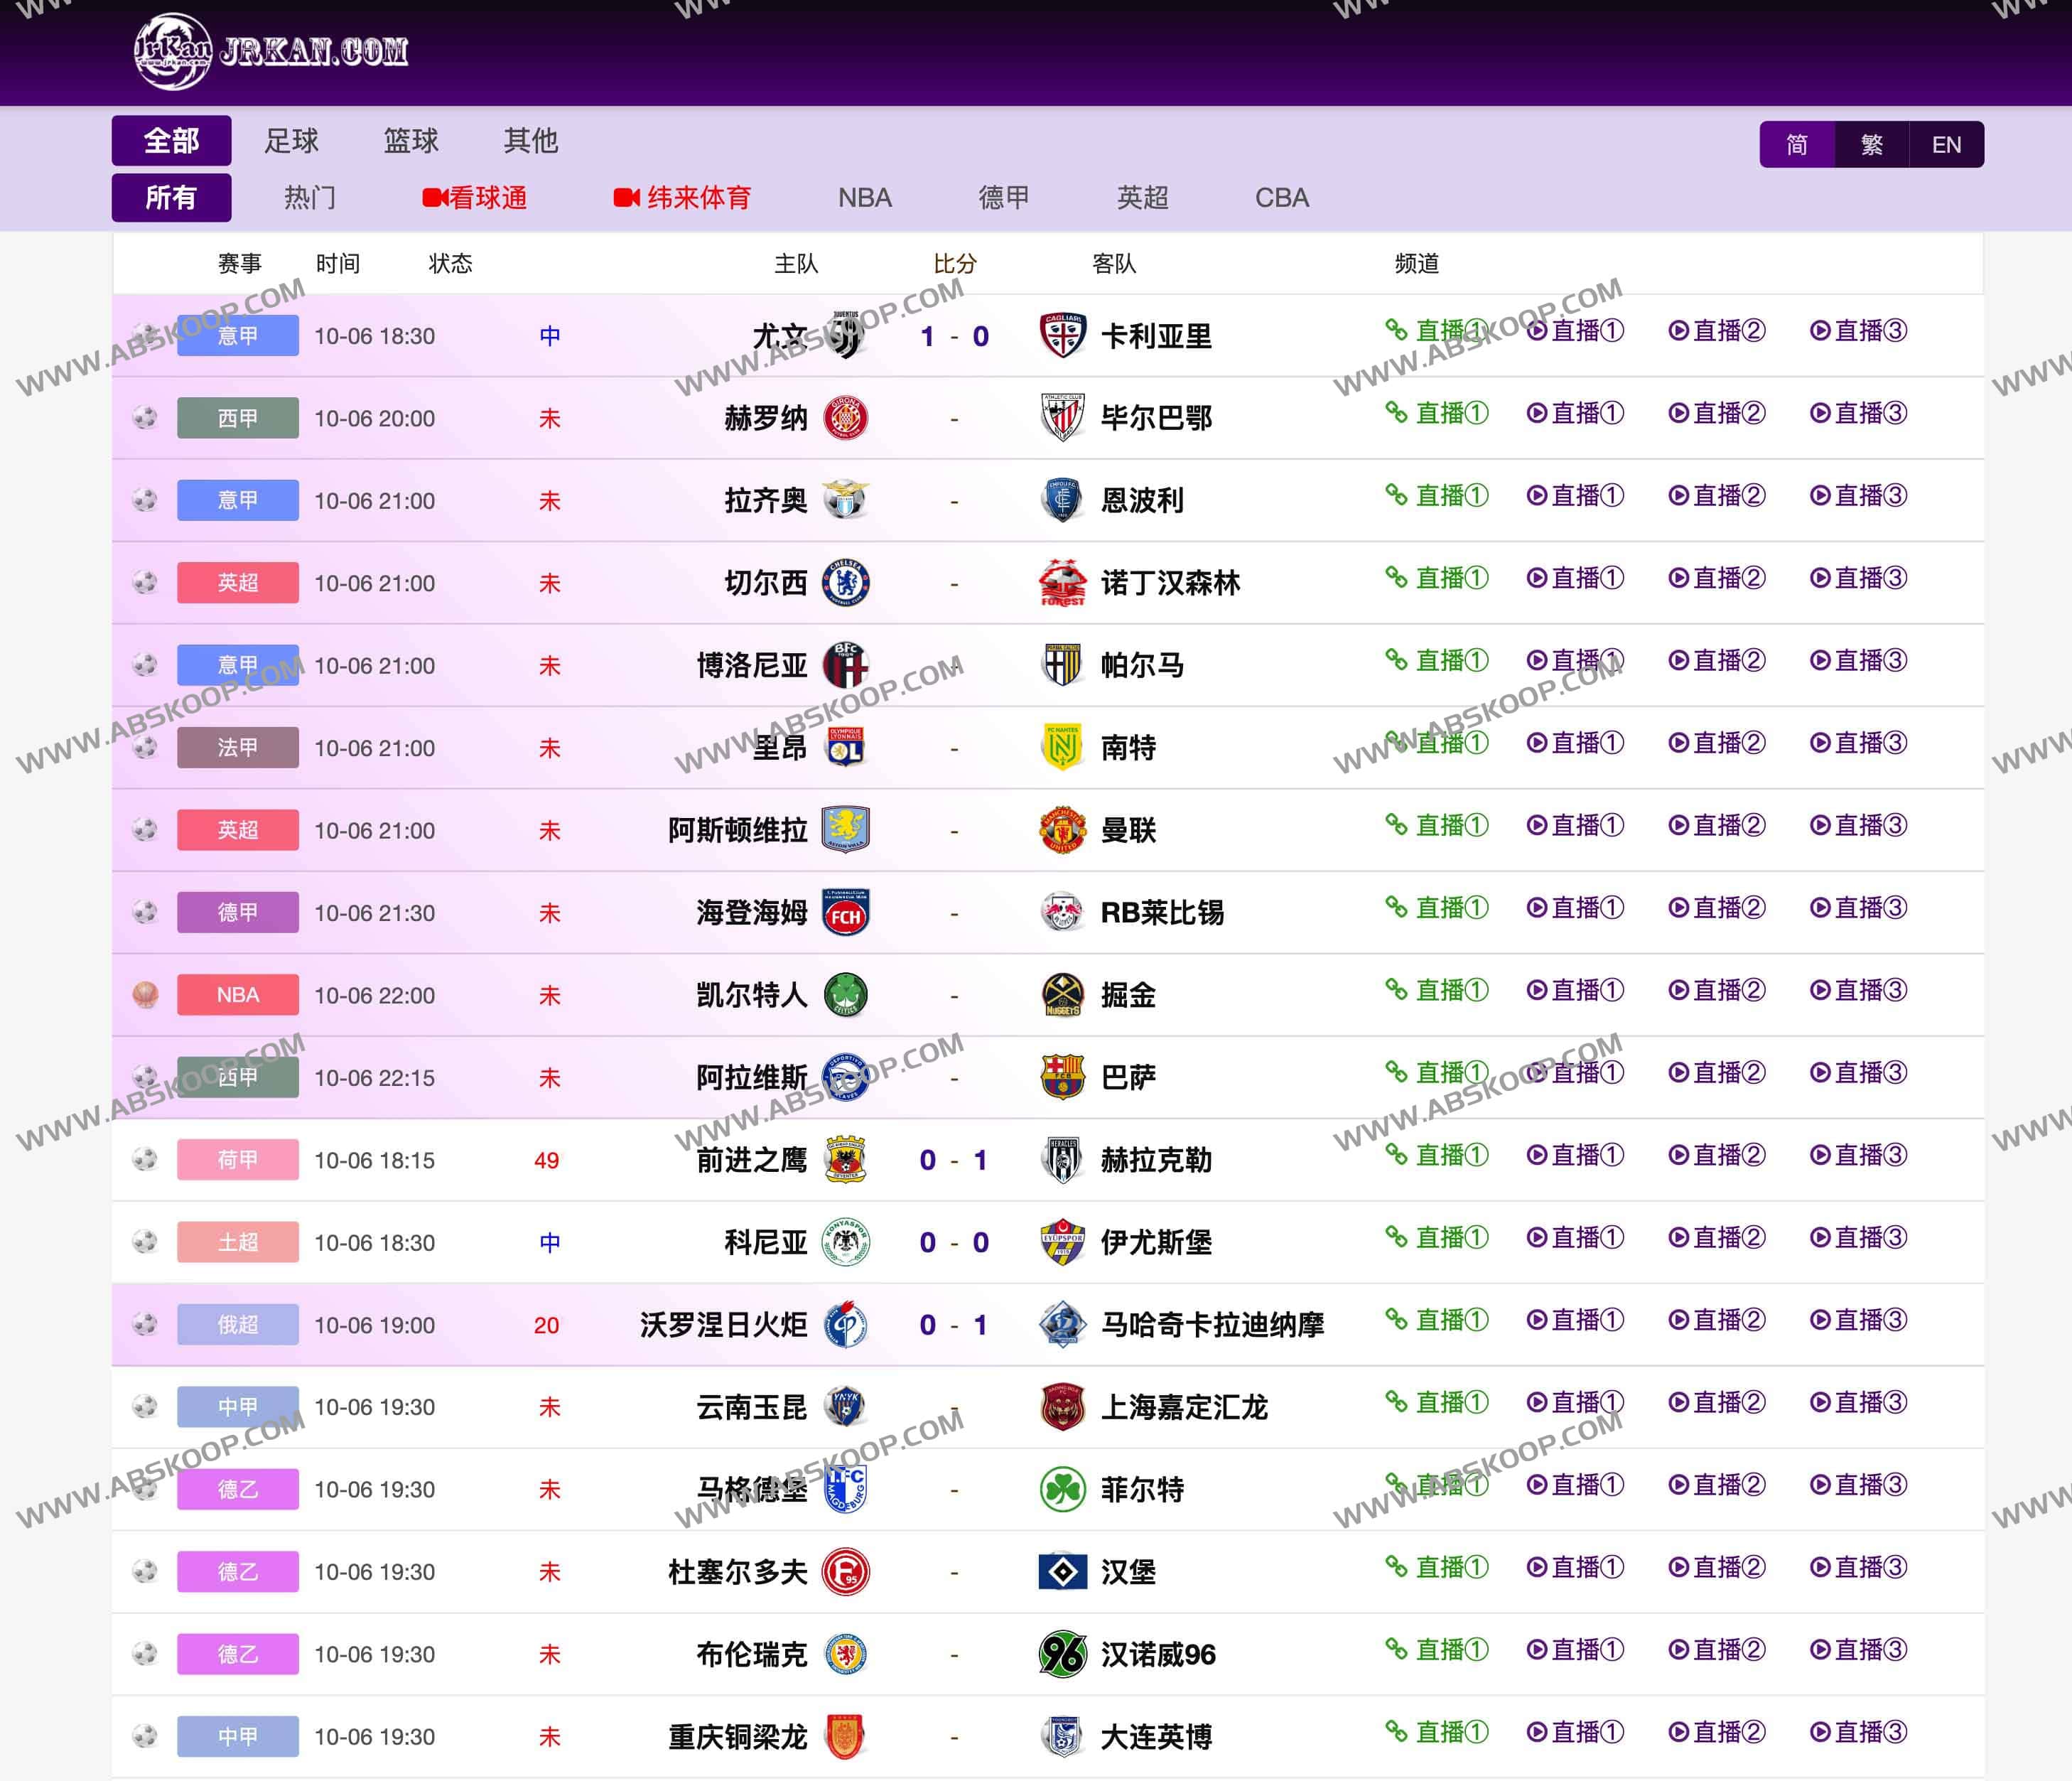Viewport: 2072px width, 1781px height.
Task: Click the Chelsea club badge
Action: pos(846,582)
